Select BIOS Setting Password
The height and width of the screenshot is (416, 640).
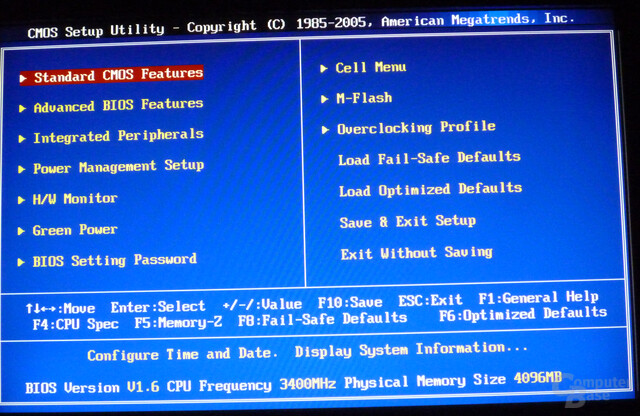pos(115,260)
